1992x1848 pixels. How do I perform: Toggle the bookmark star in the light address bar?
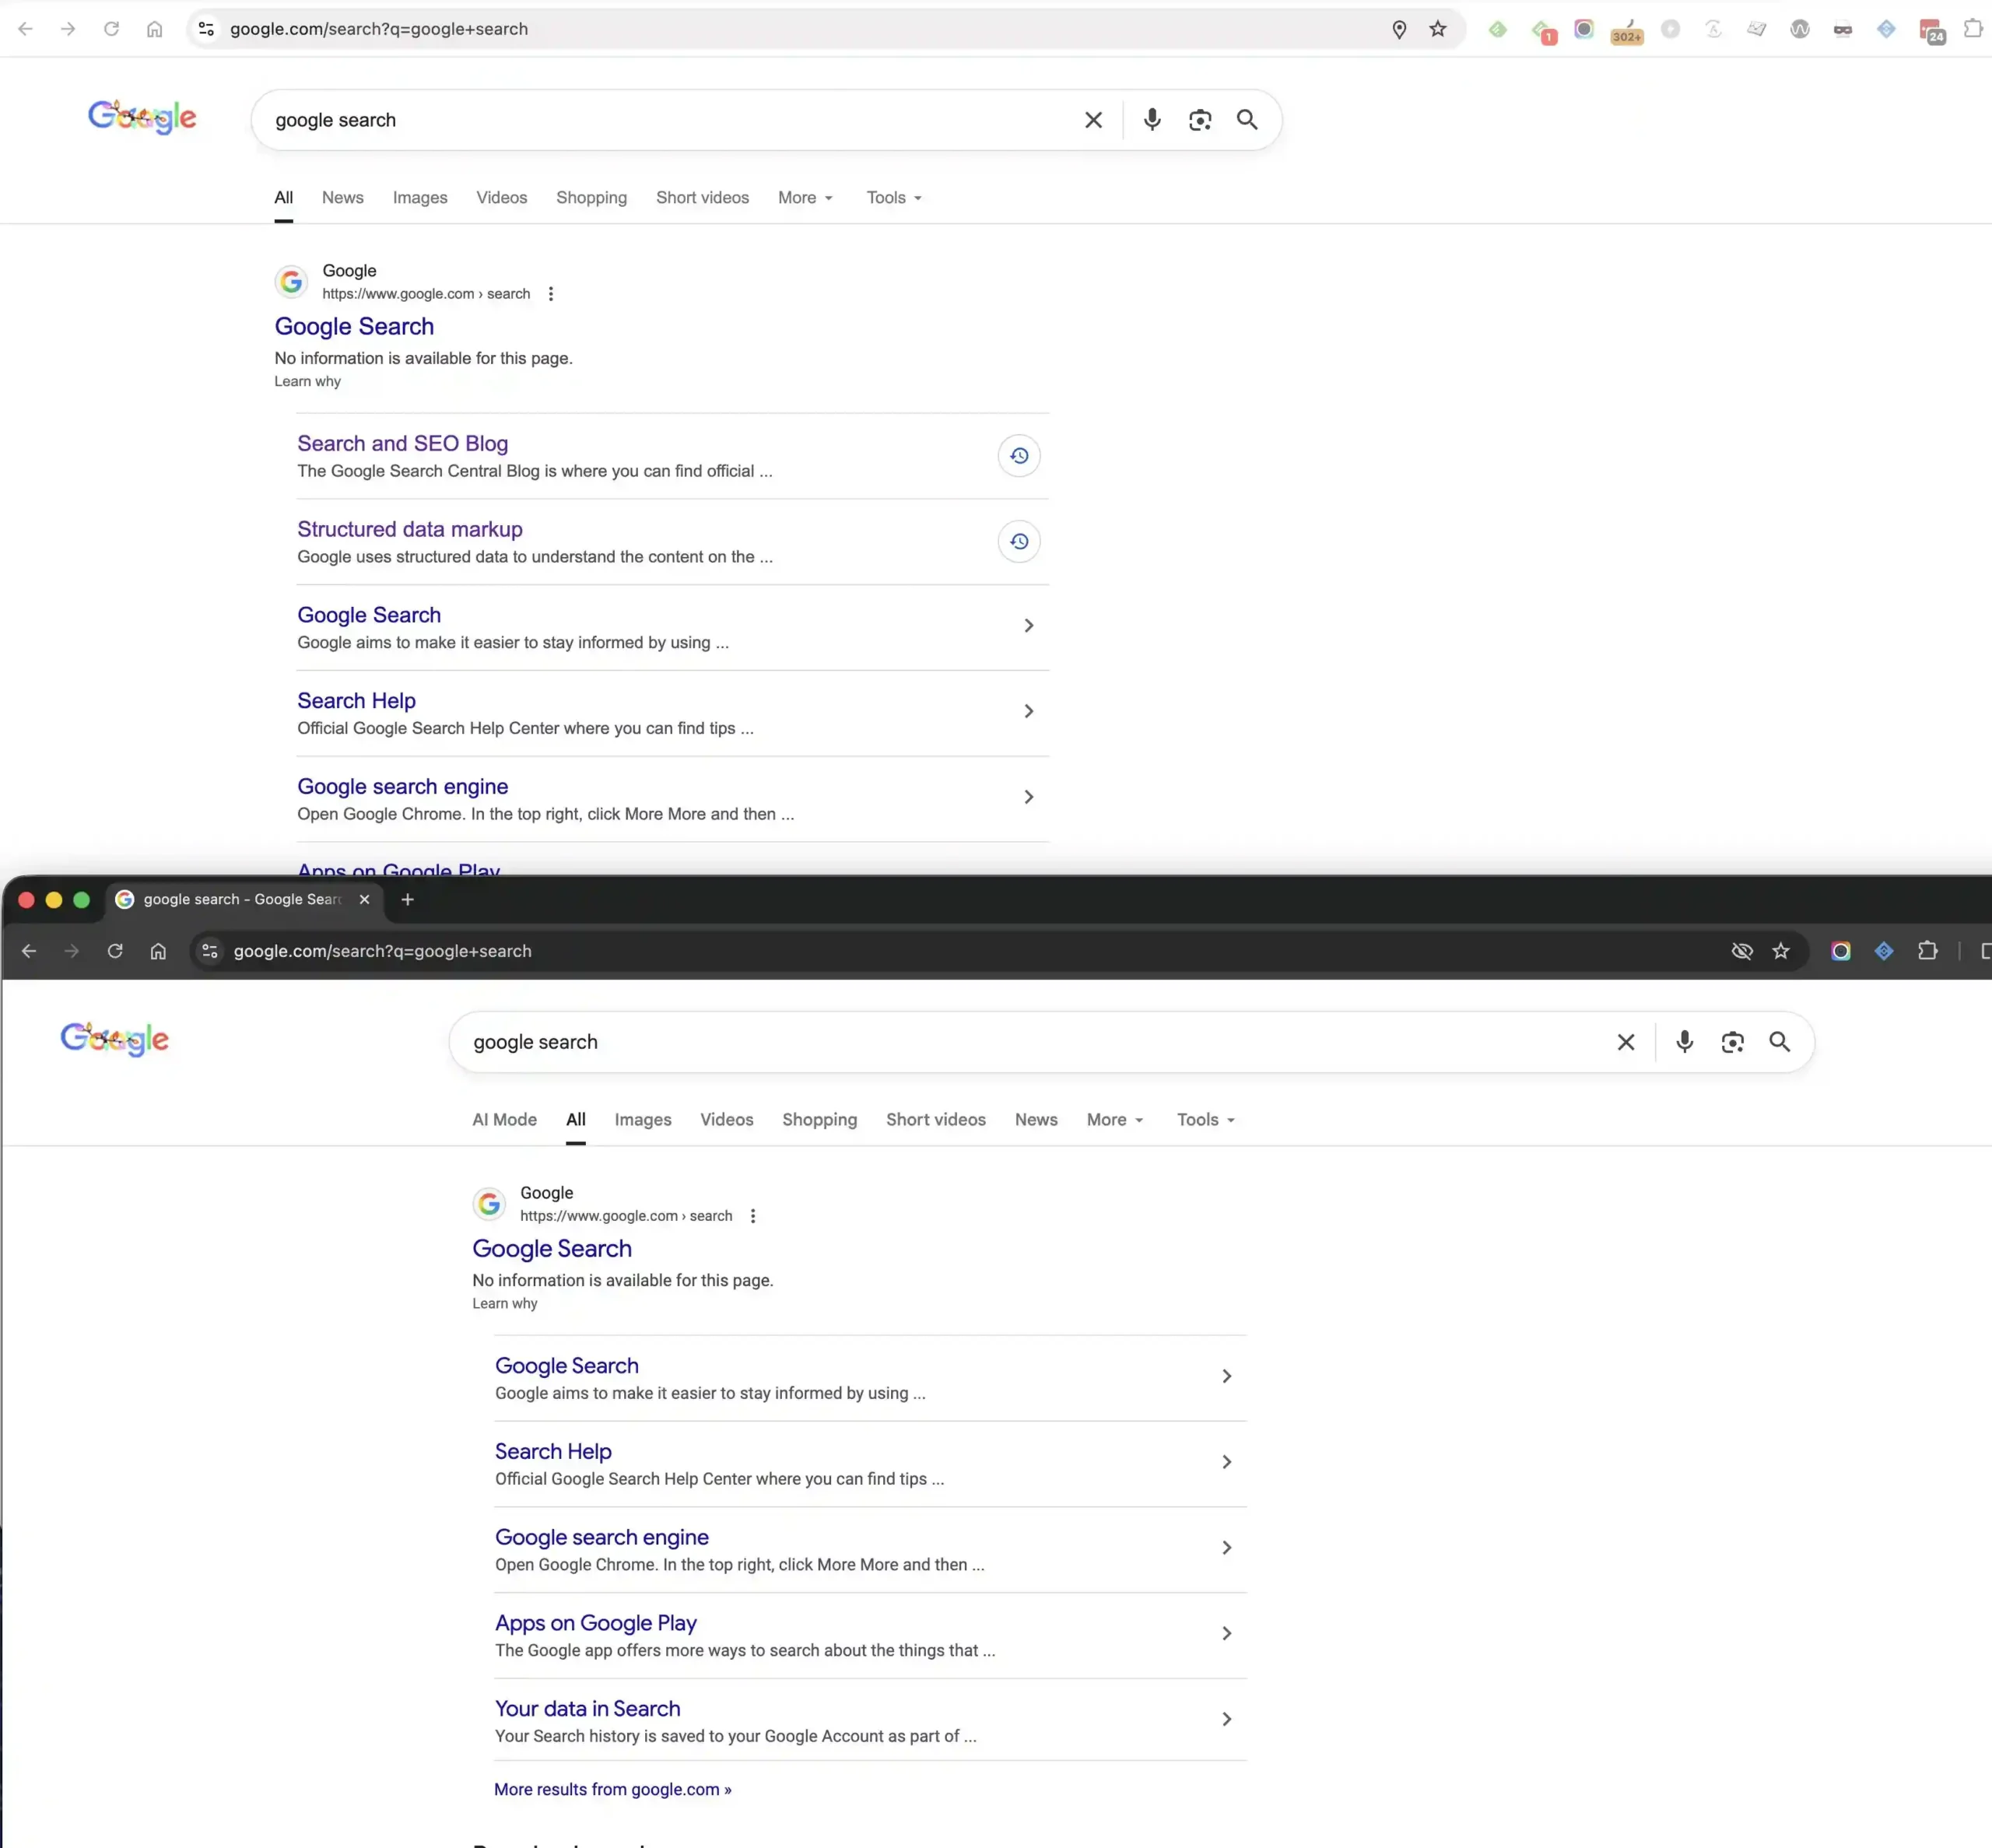coord(1438,29)
